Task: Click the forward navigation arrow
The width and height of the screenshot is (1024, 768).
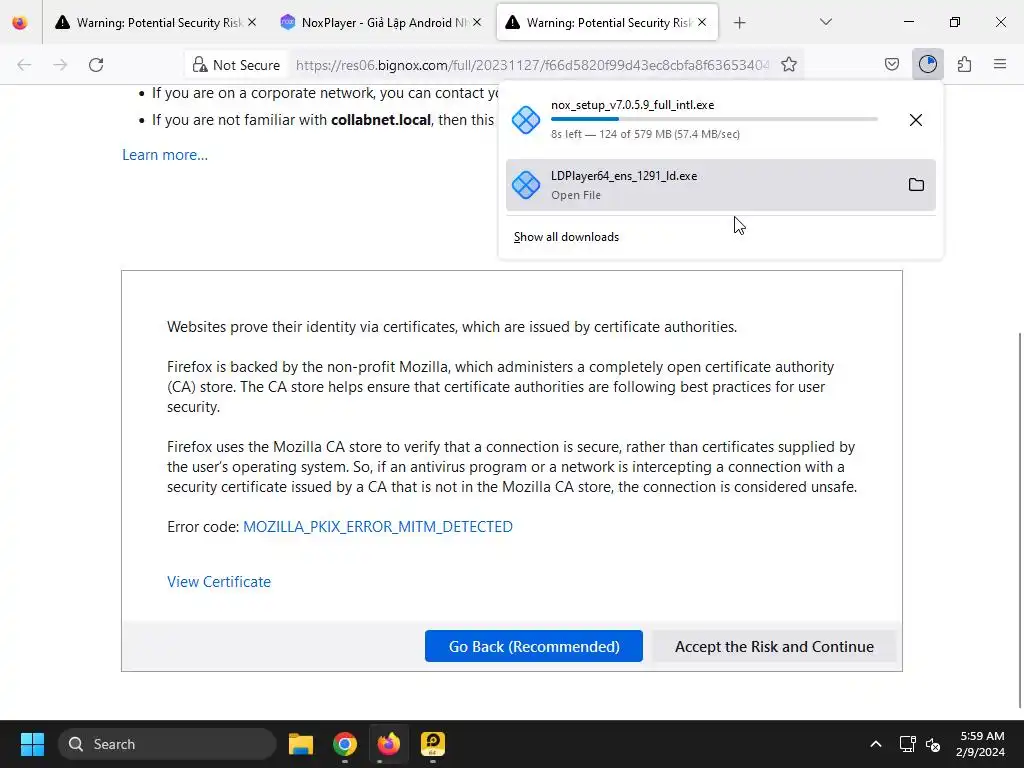Action: tap(60, 65)
